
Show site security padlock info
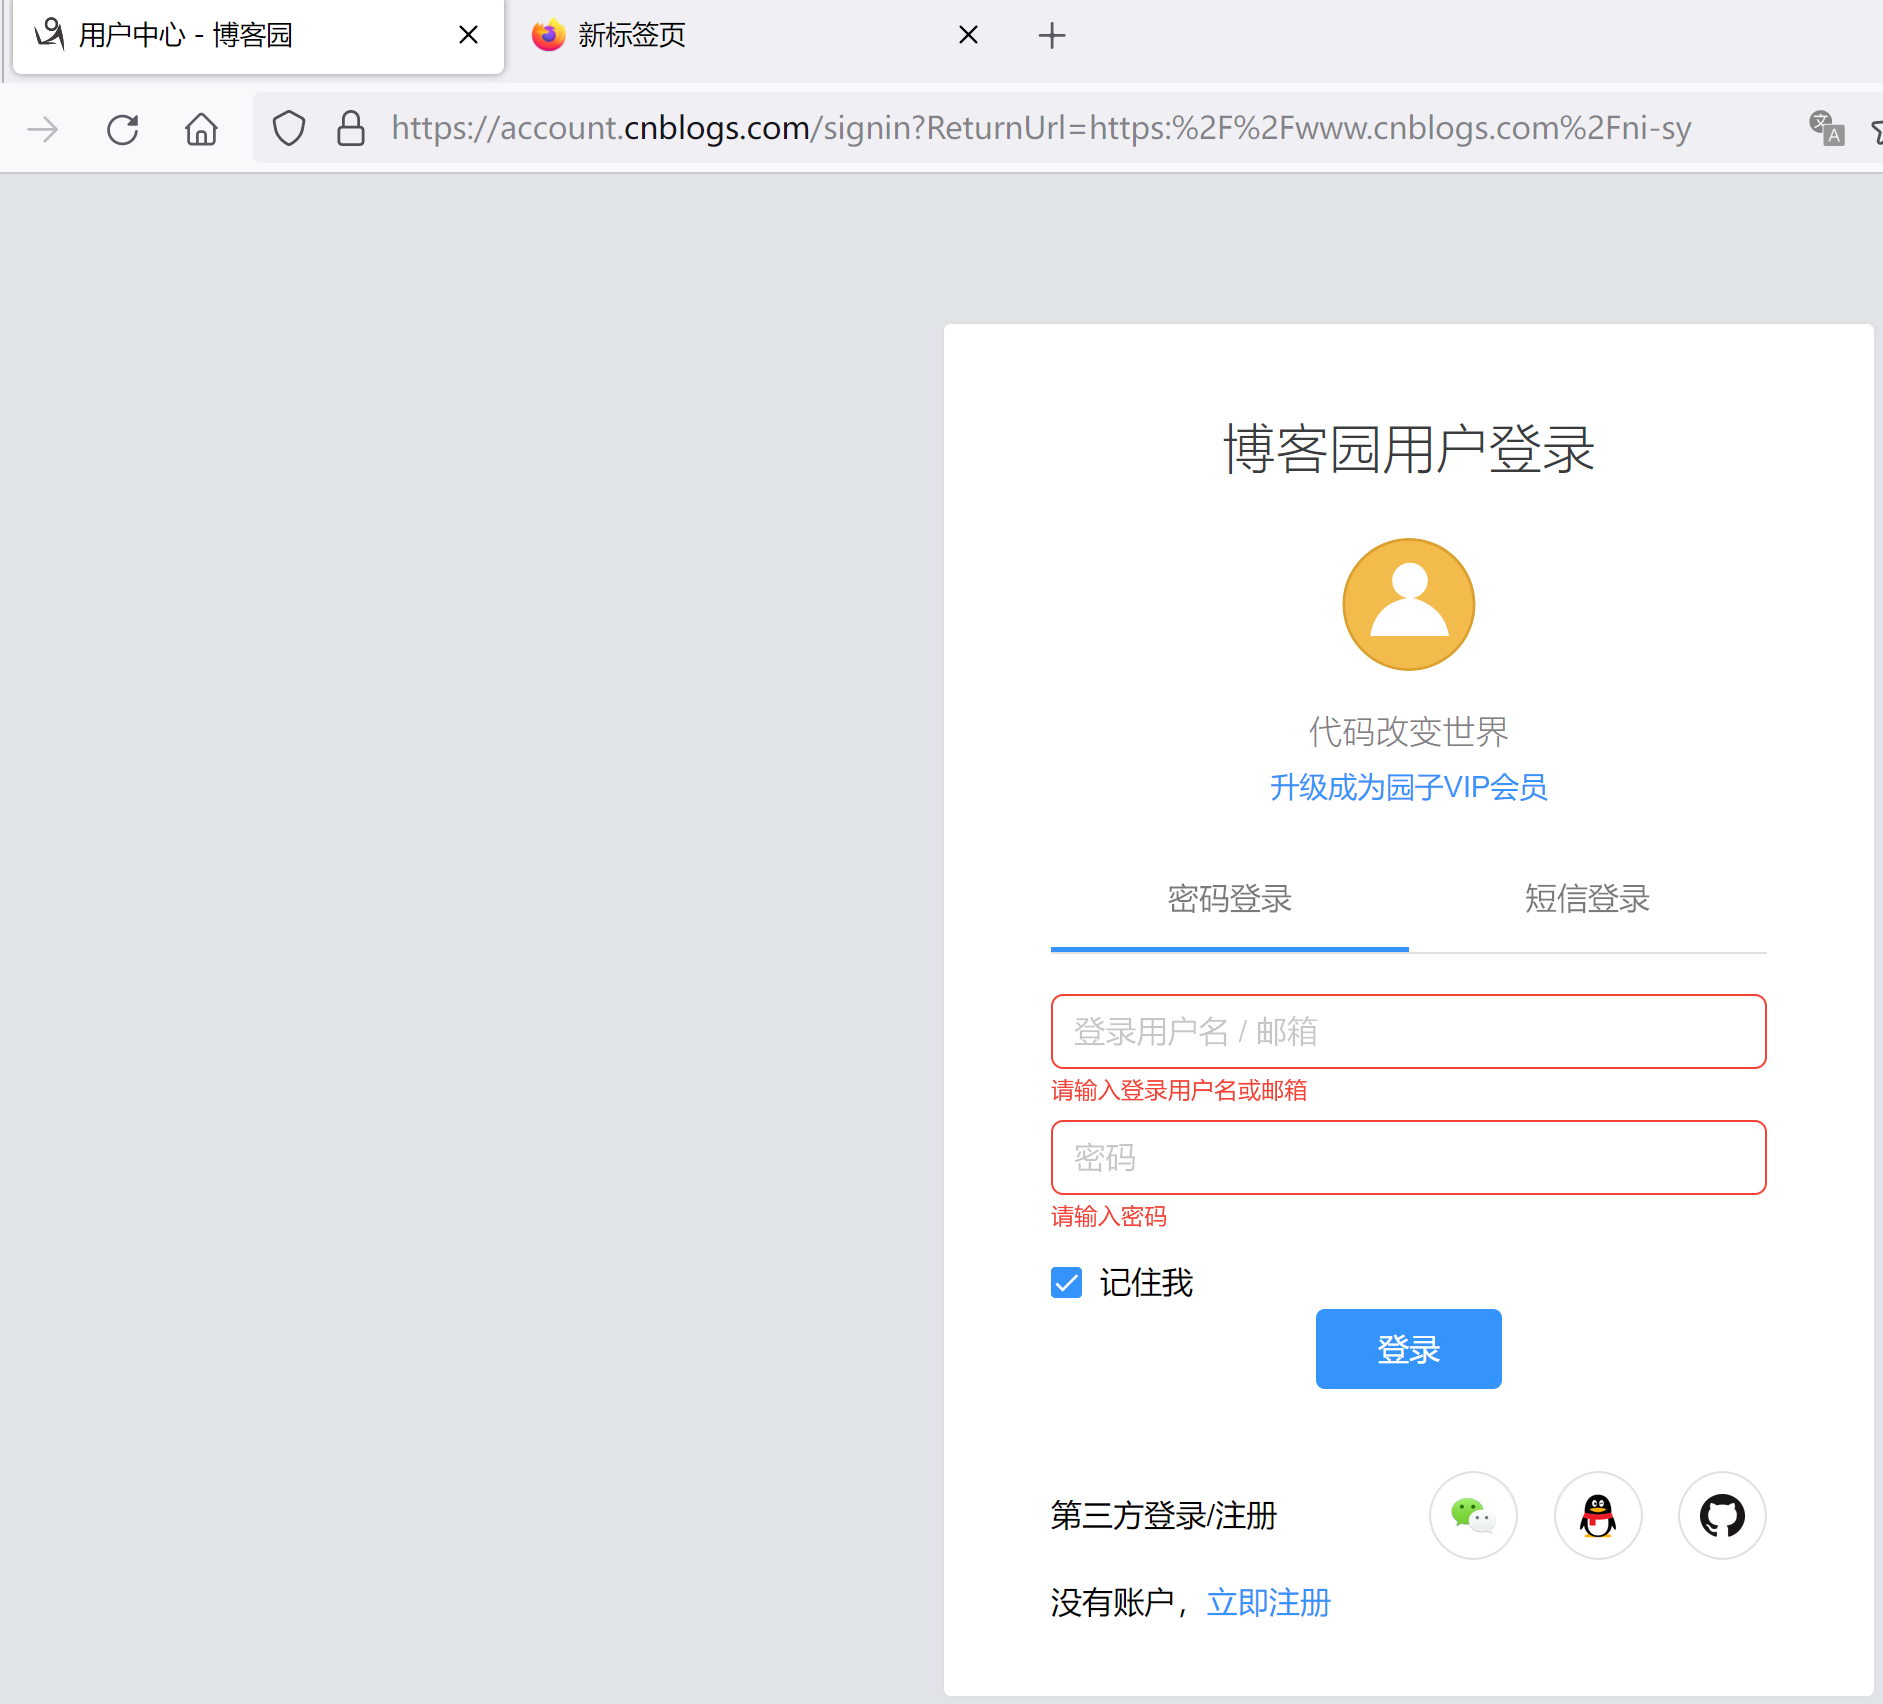coord(350,128)
